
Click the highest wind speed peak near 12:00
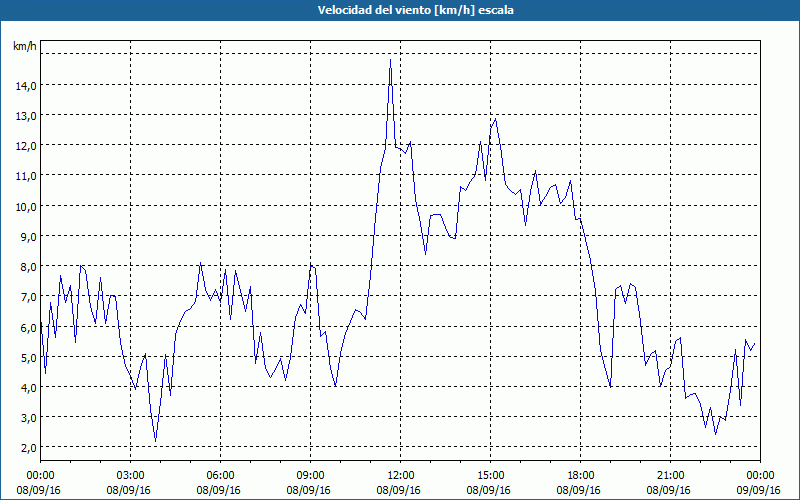coord(391,60)
